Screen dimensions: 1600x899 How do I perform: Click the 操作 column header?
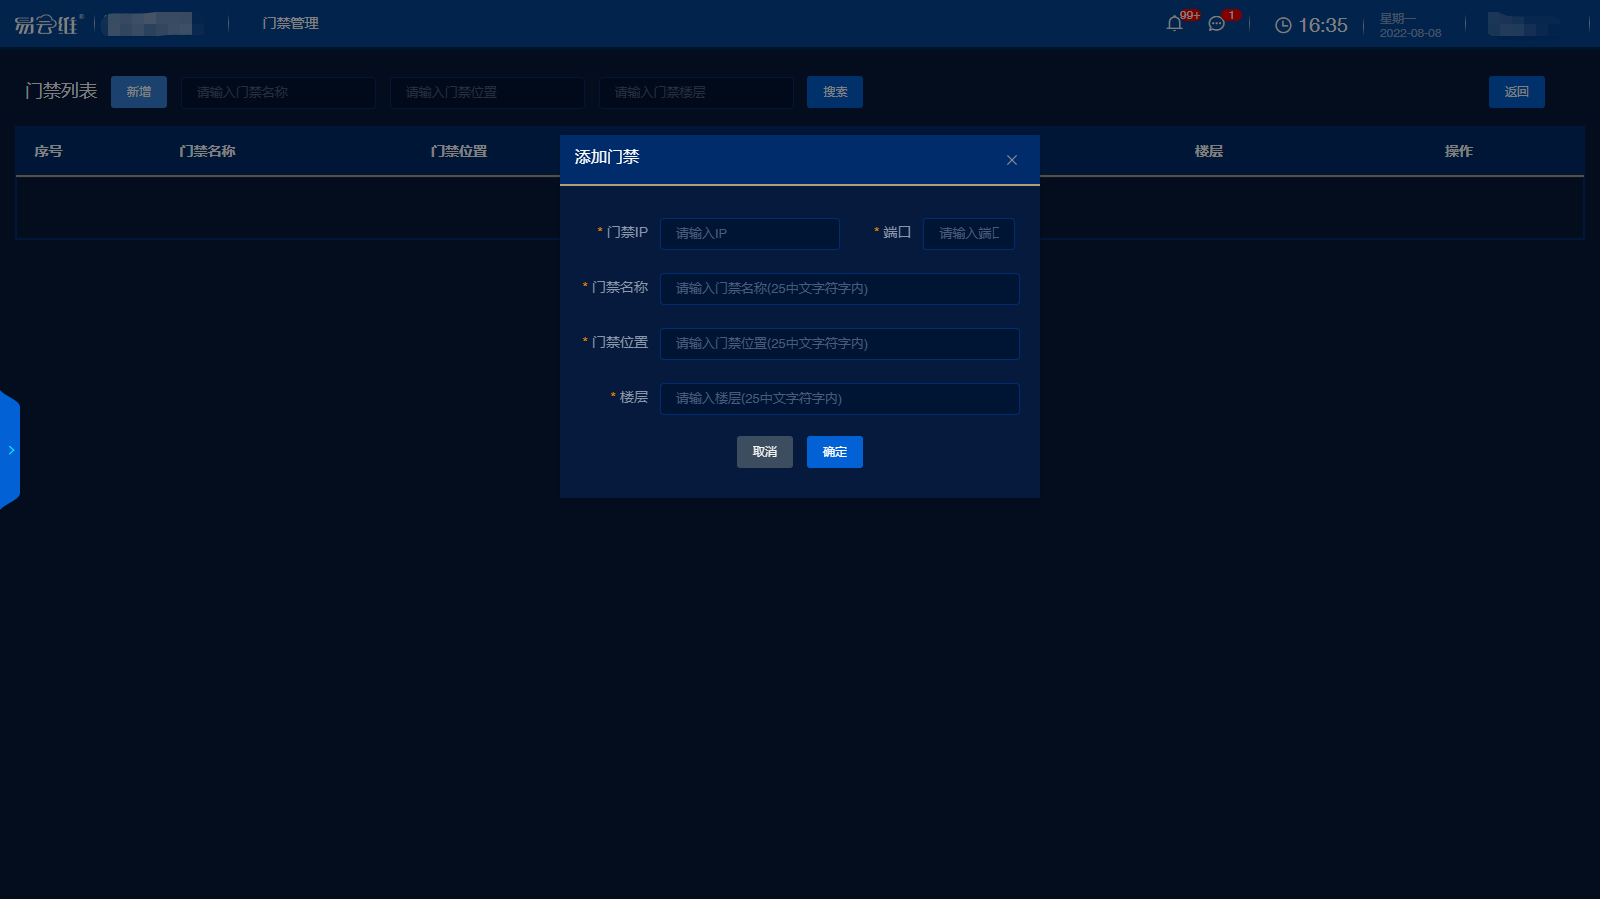point(1458,151)
